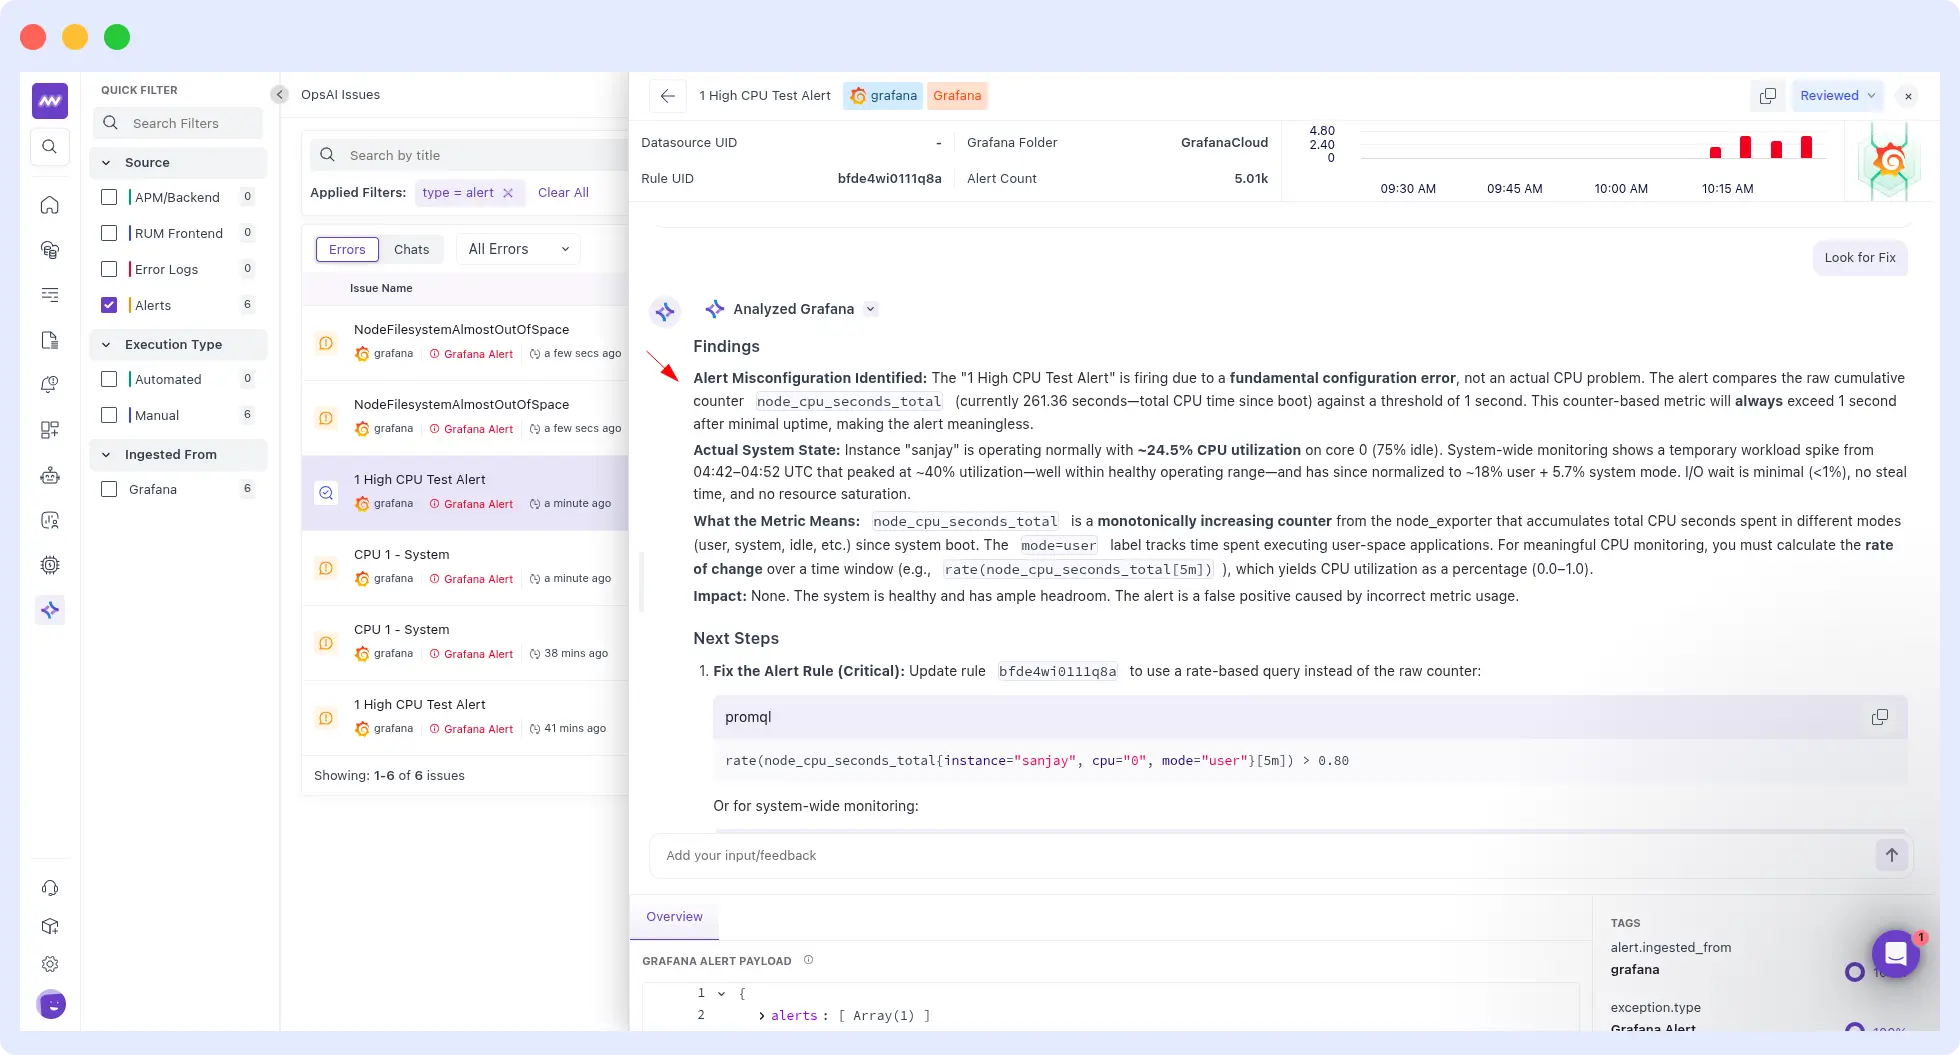Click the copy icon next to Reviewed
This screenshot has height=1055, width=1960.
pyautogui.click(x=1767, y=96)
